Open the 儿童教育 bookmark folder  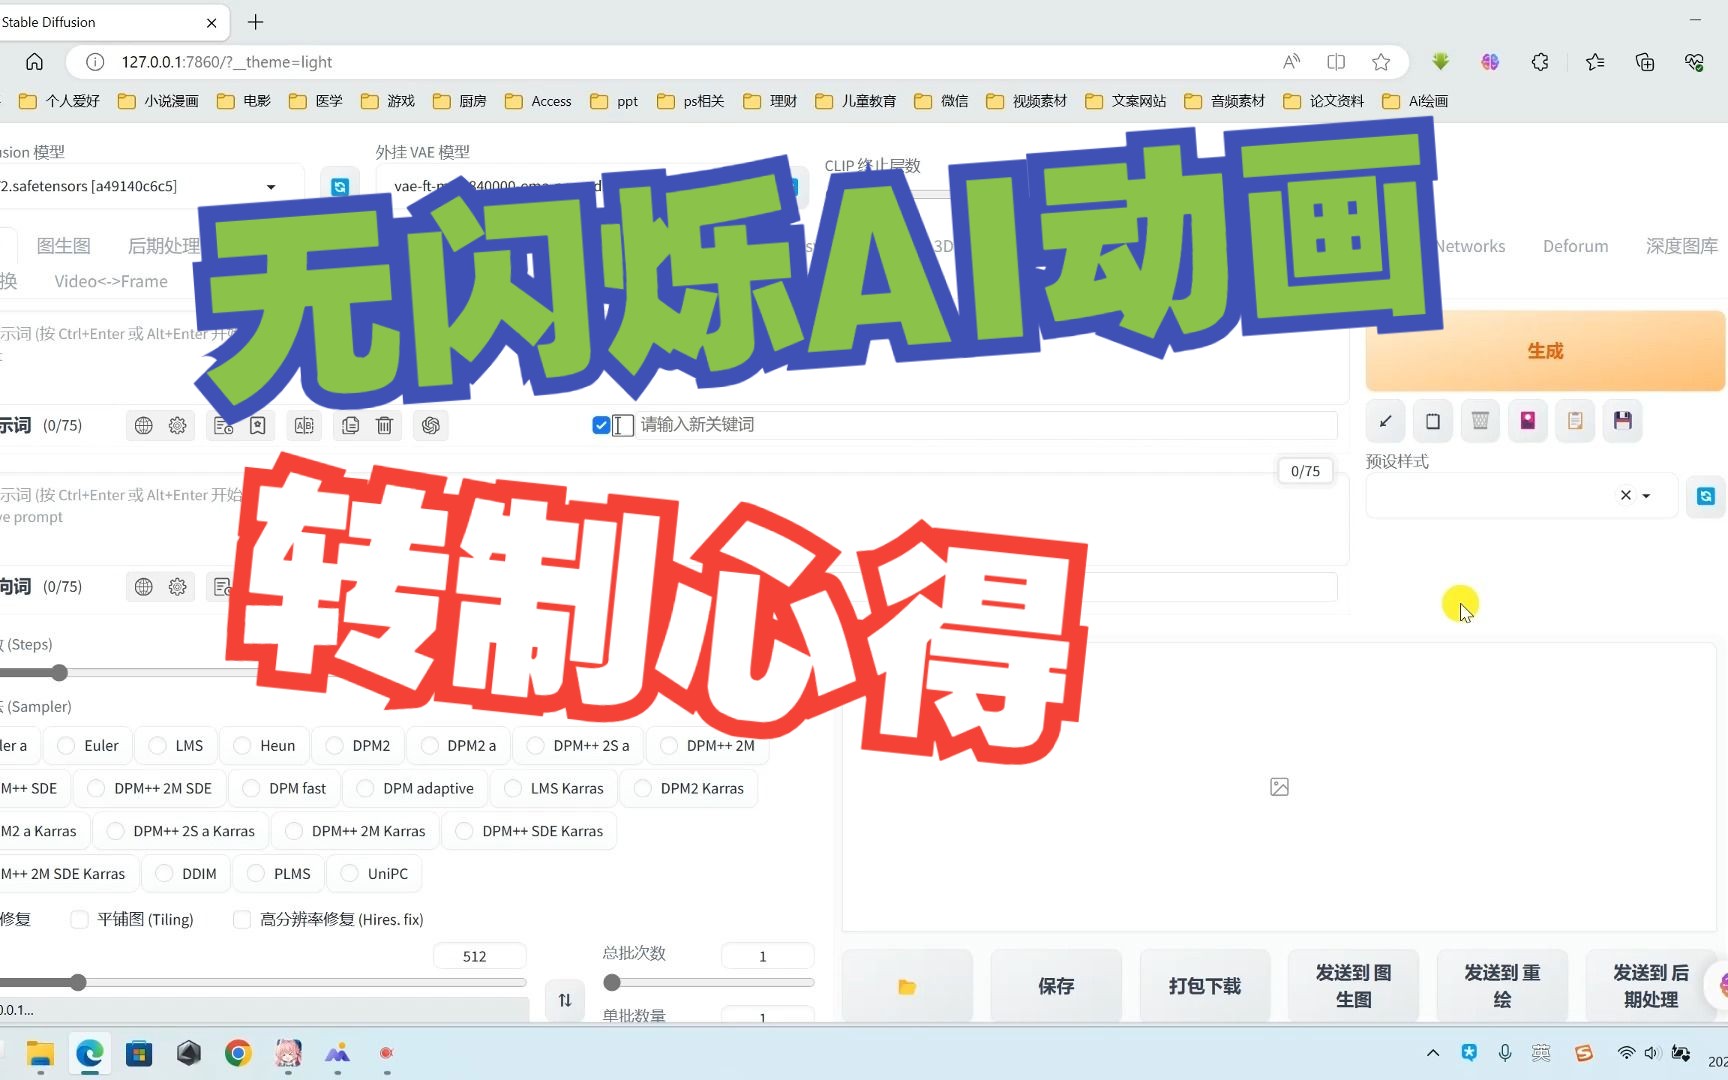coord(855,101)
